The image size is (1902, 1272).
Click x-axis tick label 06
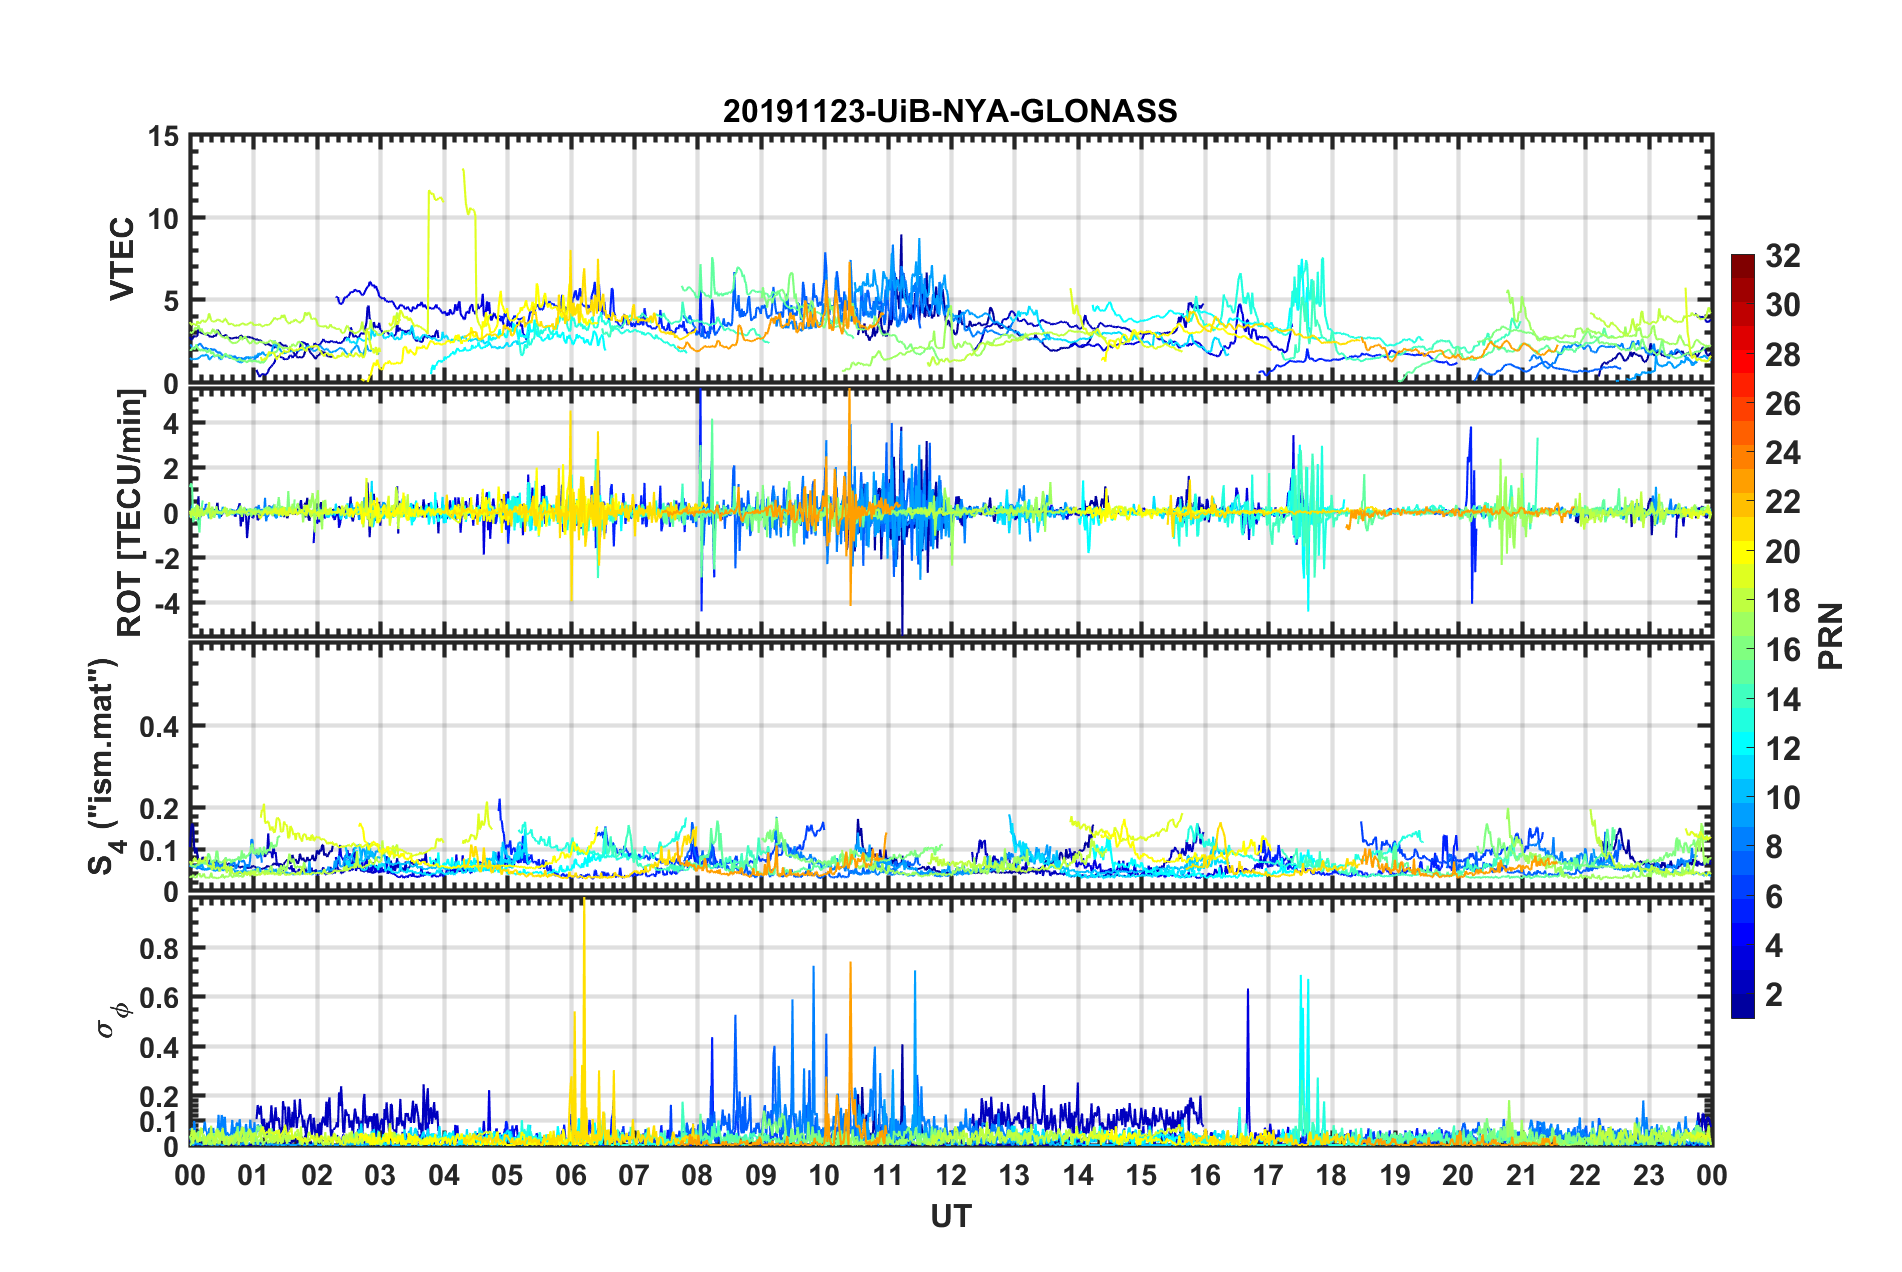tap(571, 1175)
